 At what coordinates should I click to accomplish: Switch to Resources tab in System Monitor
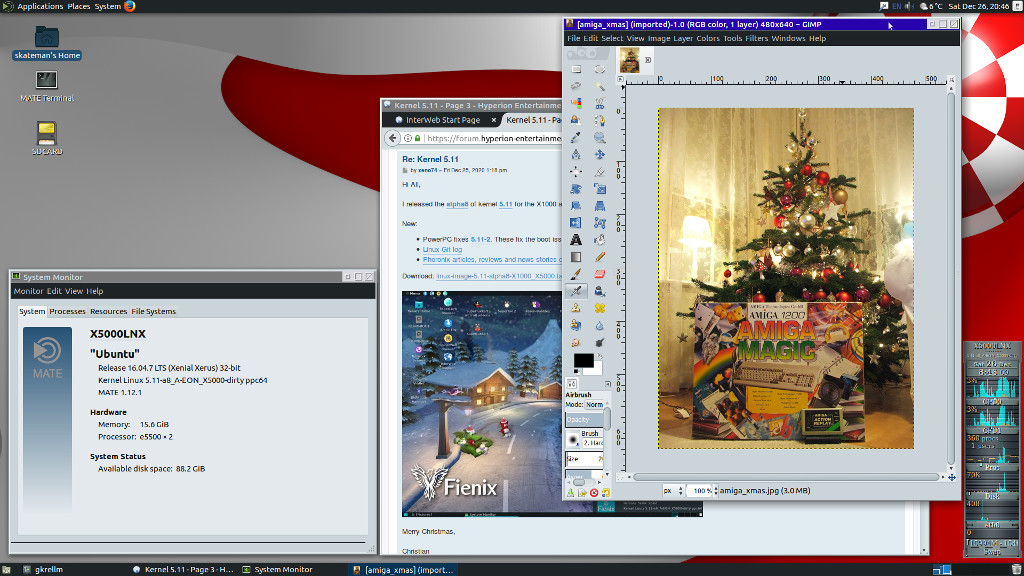click(108, 312)
